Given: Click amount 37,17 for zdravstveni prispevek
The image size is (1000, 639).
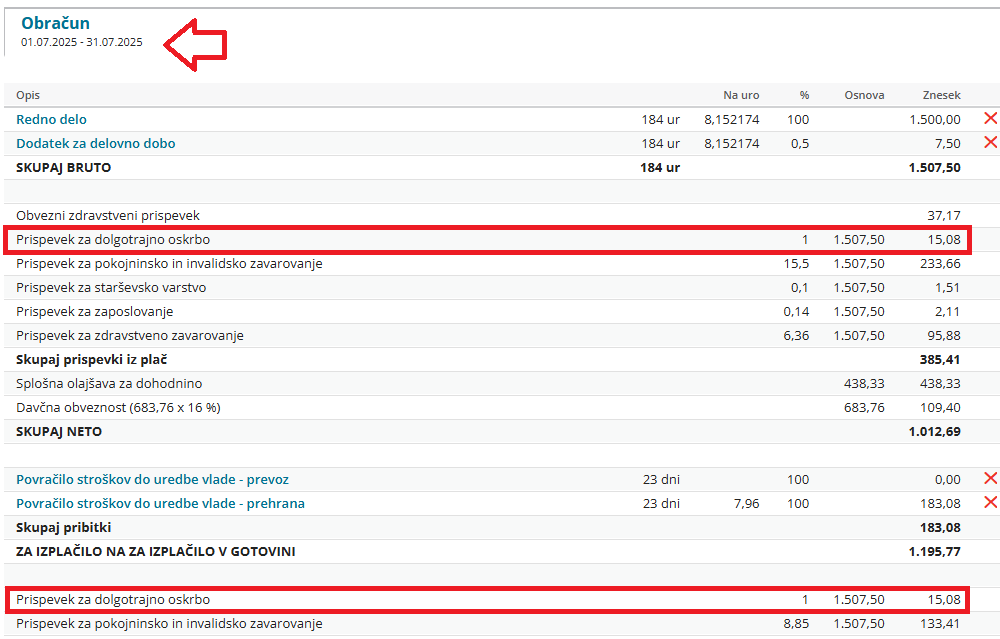Looking at the screenshot, I should point(944,216).
